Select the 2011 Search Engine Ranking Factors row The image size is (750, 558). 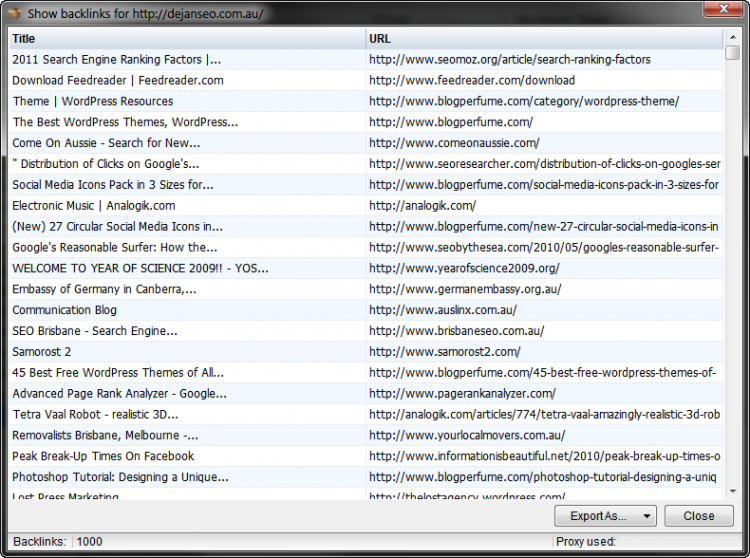coord(116,59)
